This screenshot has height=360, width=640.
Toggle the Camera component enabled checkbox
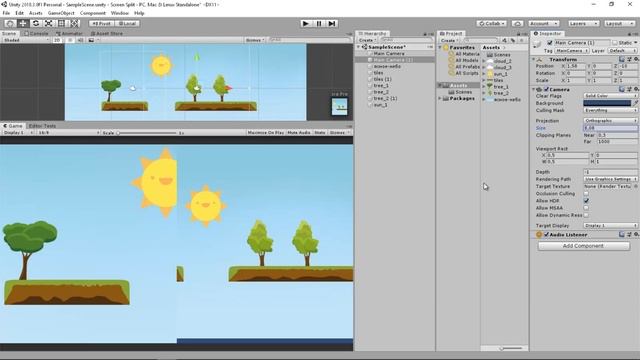point(546,89)
